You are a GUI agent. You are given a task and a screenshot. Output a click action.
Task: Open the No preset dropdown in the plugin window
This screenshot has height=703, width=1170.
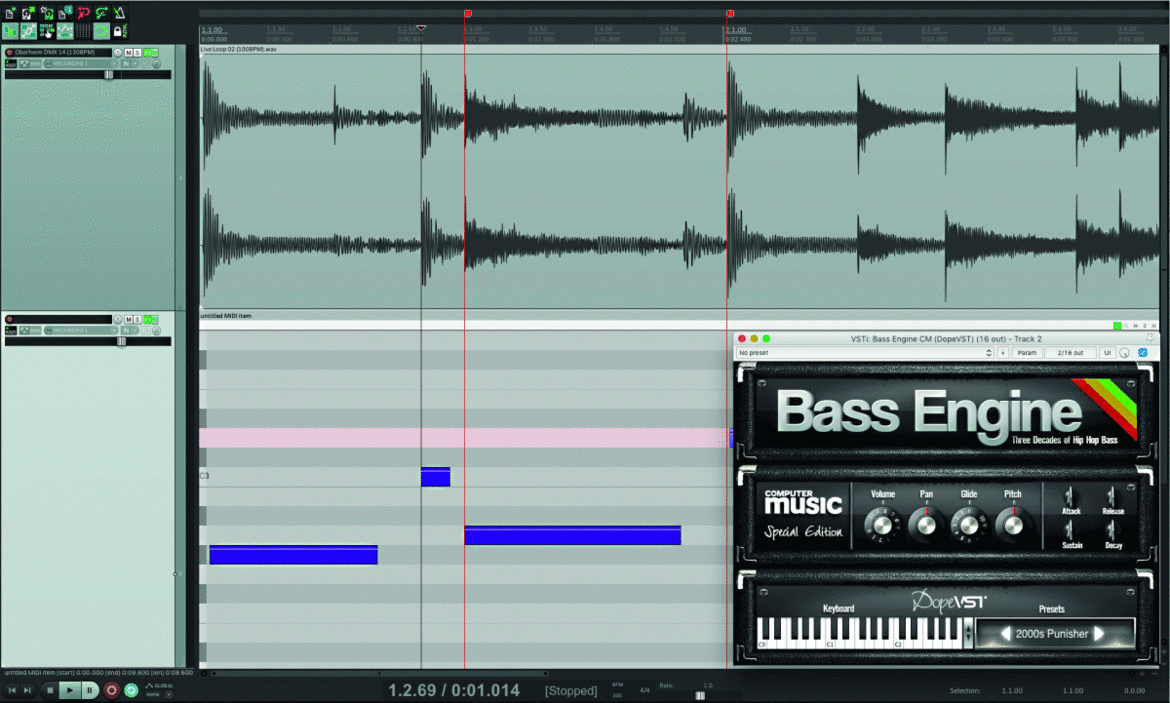pos(865,353)
